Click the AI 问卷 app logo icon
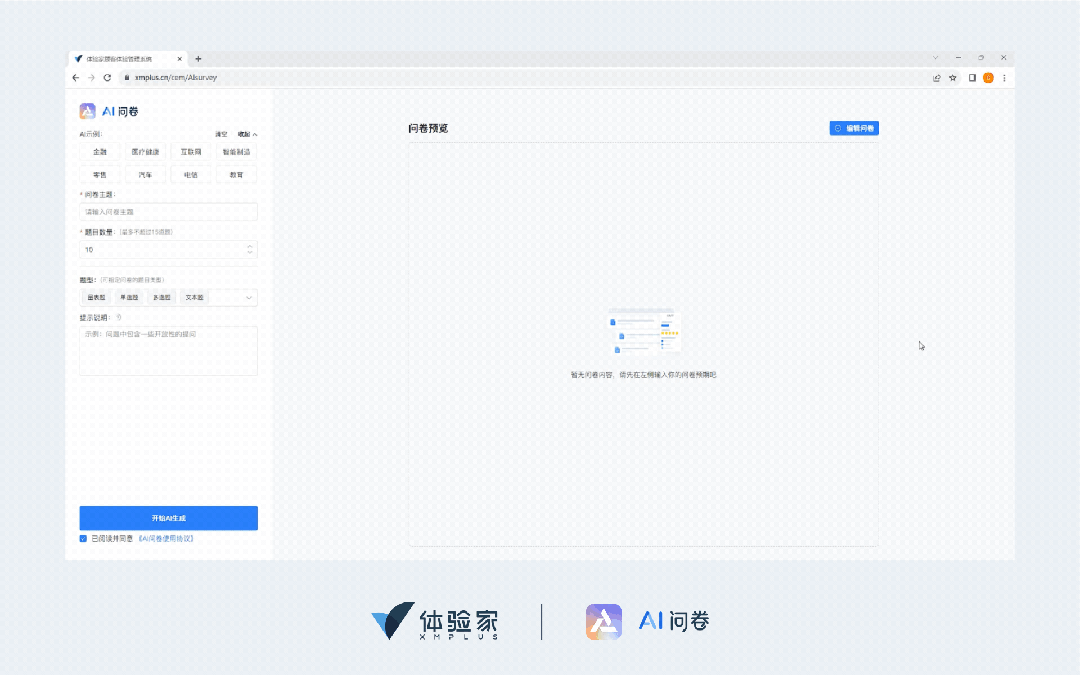This screenshot has height=675, width=1080. (x=88, y=110)
